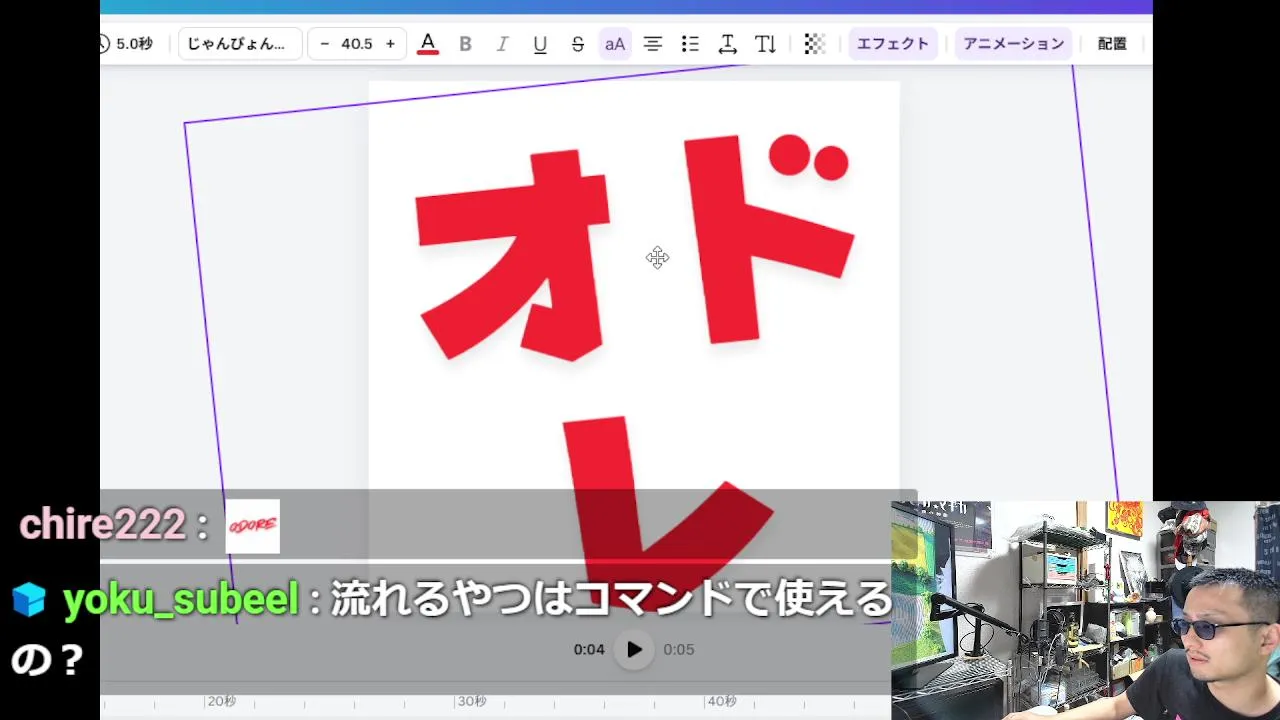This screenshot has width=1280, height=720.
Task: Switch to vertical text direction
Action: [765, 44]
